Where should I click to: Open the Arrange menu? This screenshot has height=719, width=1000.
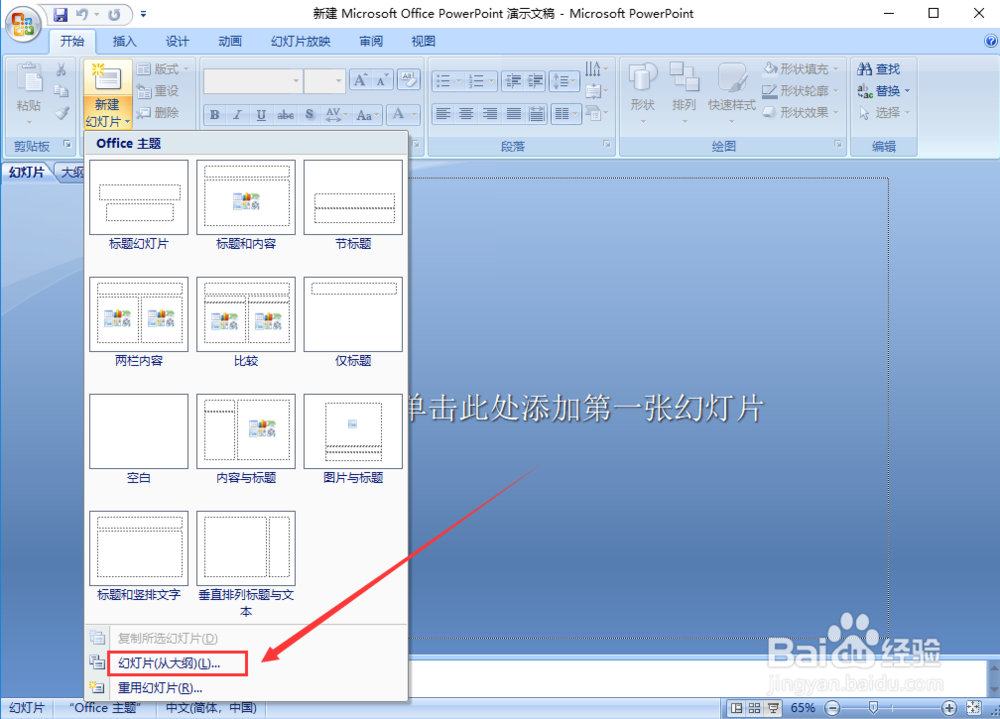click(x=684, y=93)
